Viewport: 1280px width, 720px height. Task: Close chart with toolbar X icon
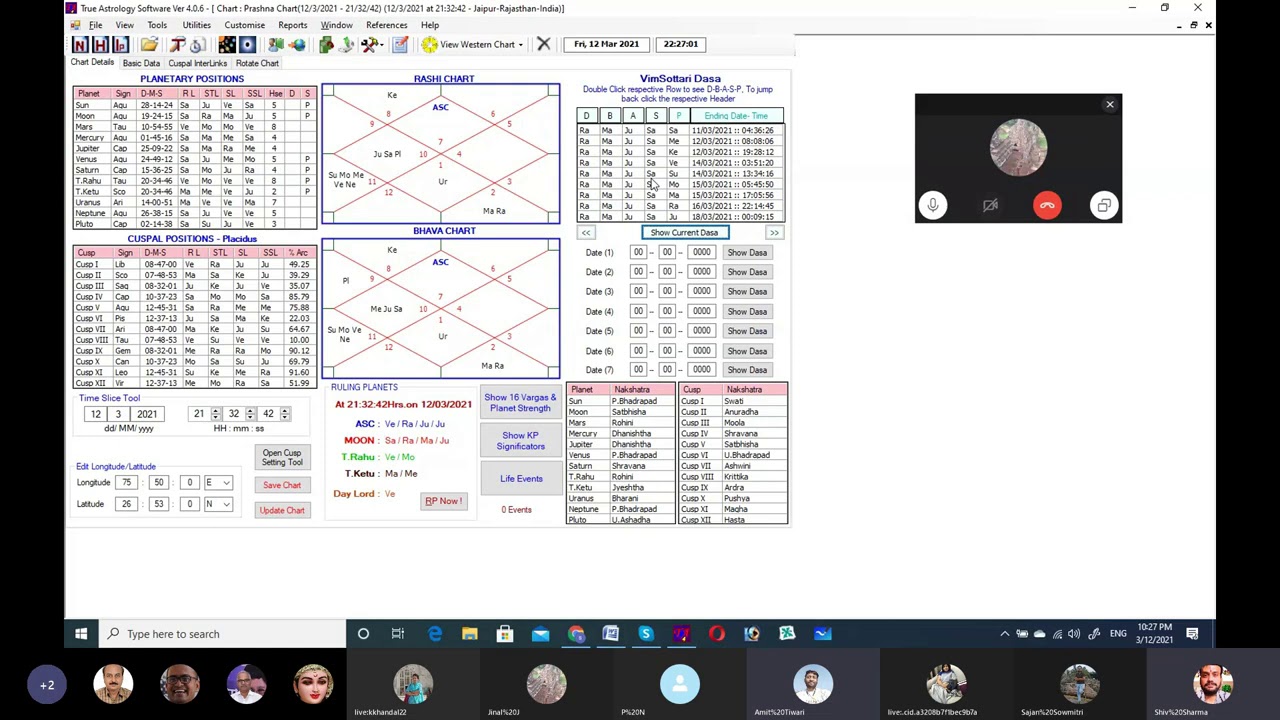click(x=543, y=44)
